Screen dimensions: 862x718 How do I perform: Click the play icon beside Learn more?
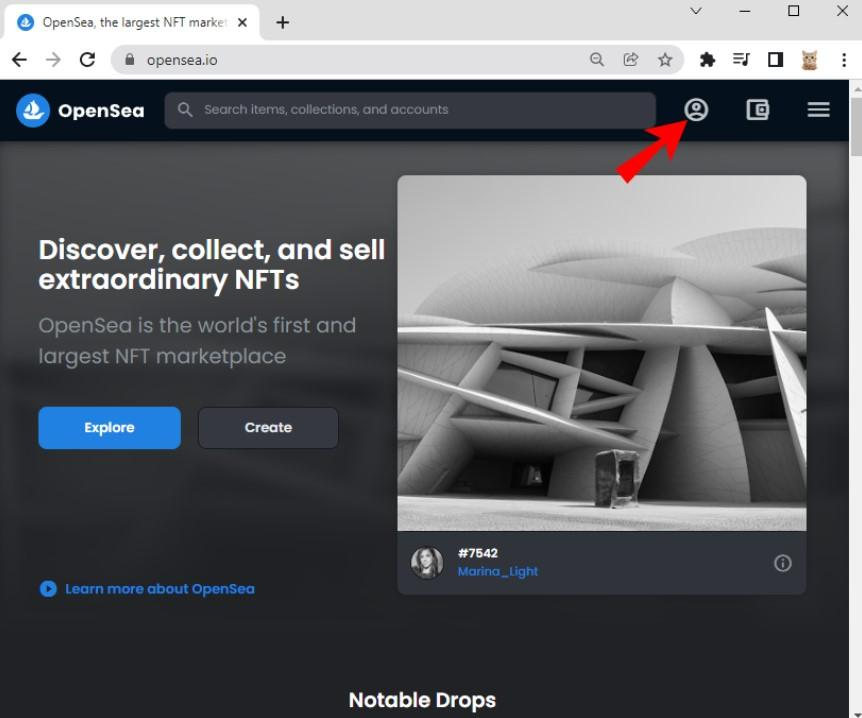pos(48,589)
